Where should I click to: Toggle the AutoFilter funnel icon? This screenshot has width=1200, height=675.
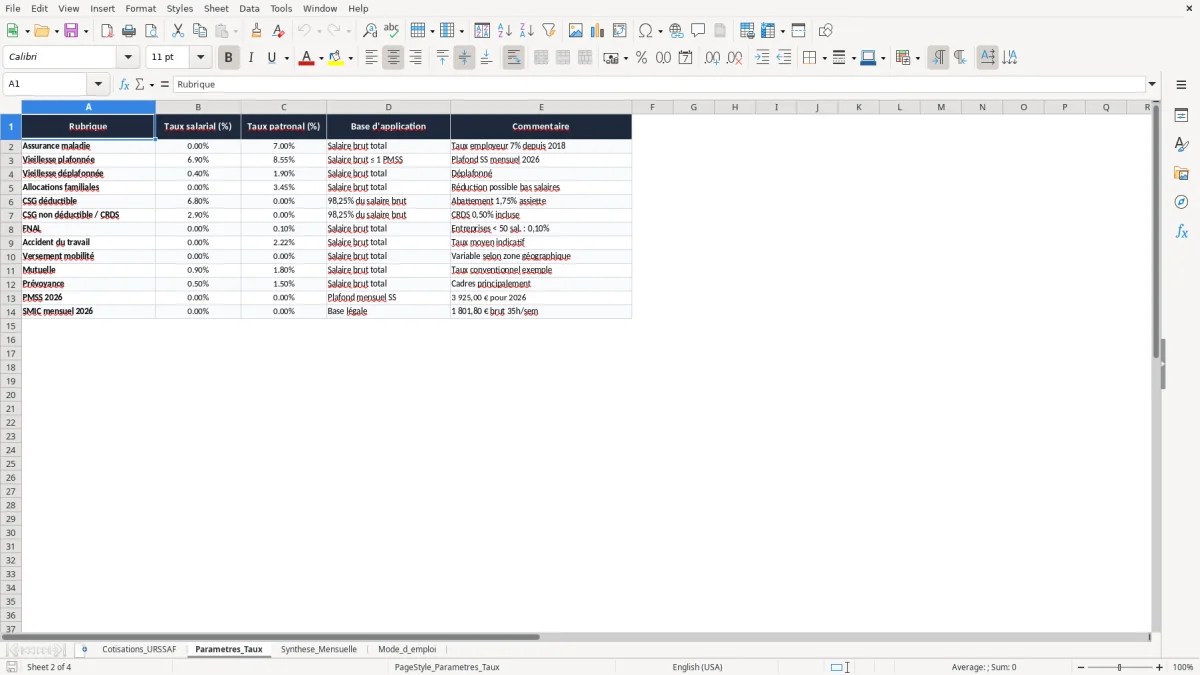pos(549,31)
